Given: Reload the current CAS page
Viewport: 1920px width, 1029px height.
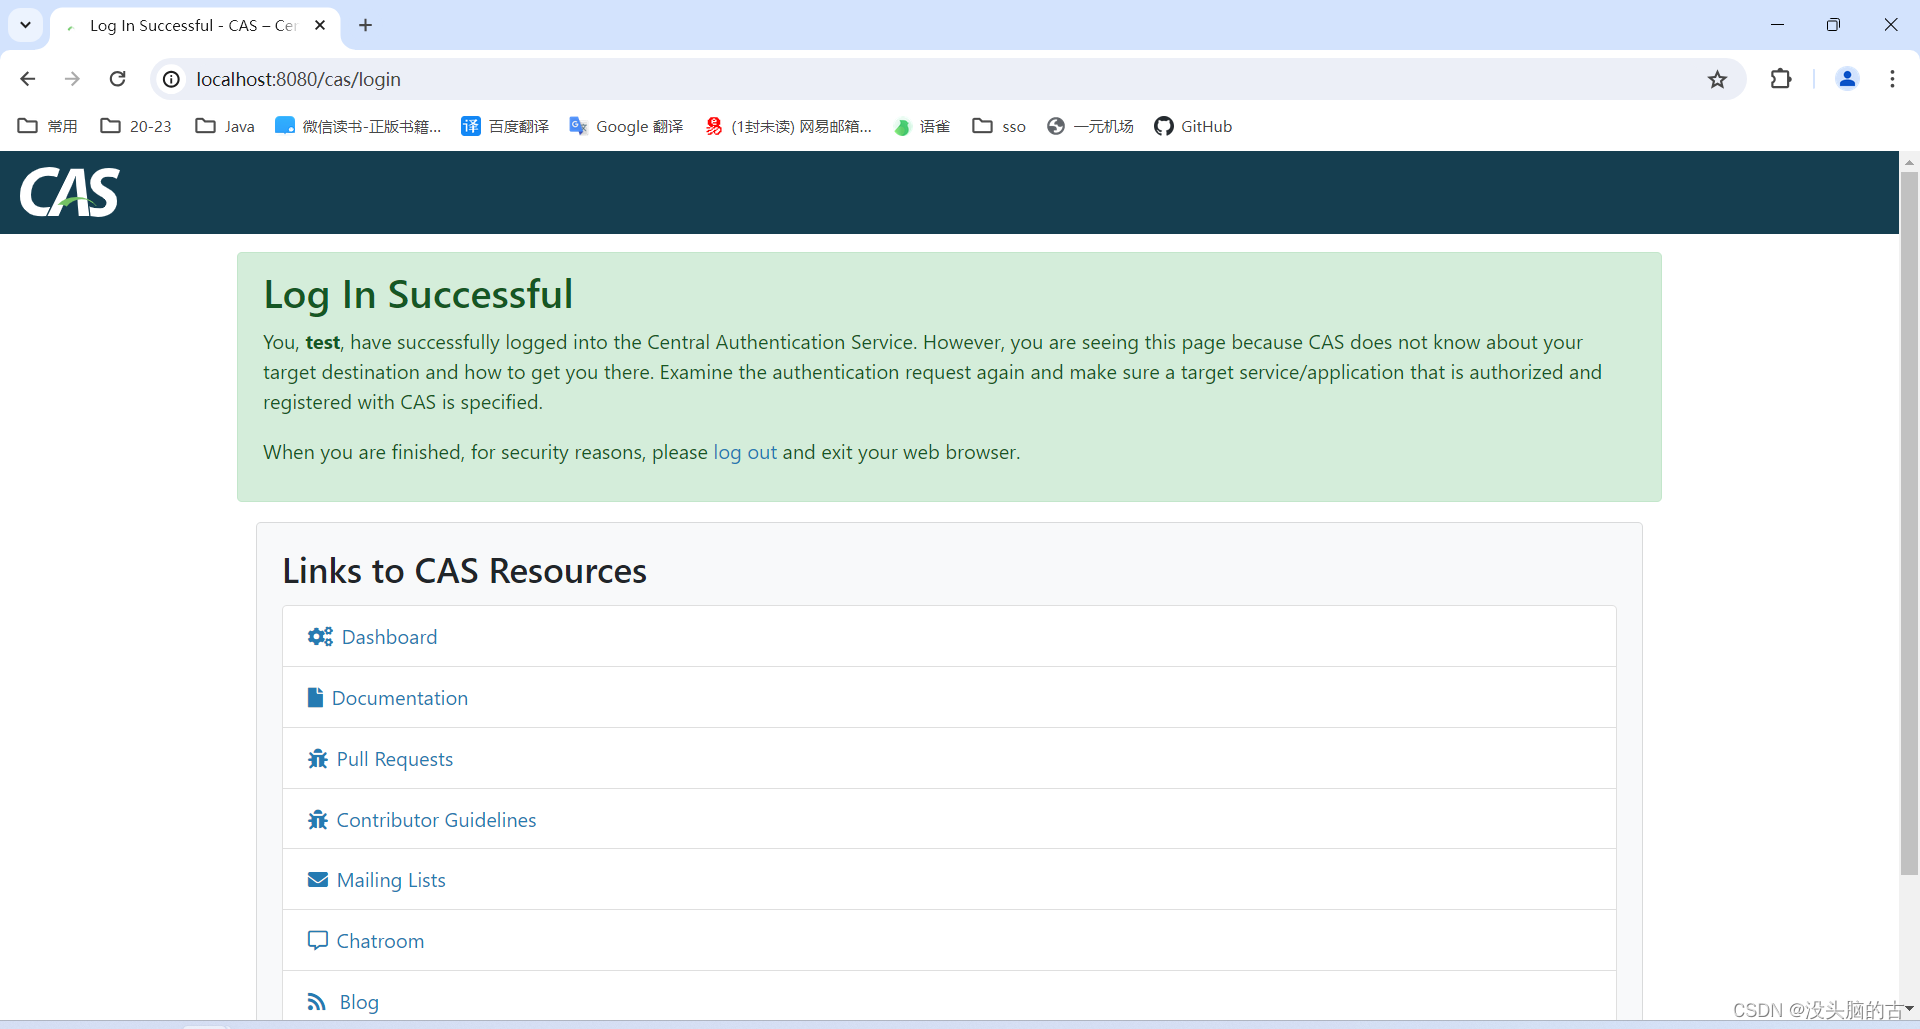Looking at the screenshot, I should coord(117,79).
